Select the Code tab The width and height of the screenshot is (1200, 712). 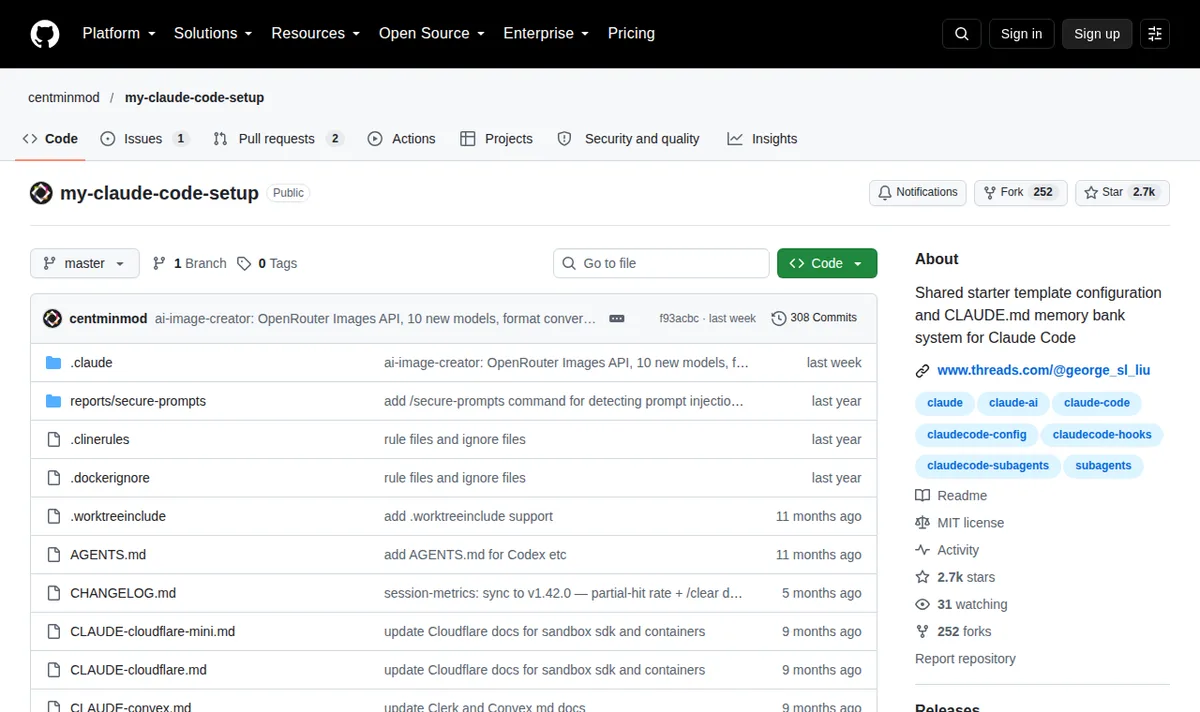50,139
